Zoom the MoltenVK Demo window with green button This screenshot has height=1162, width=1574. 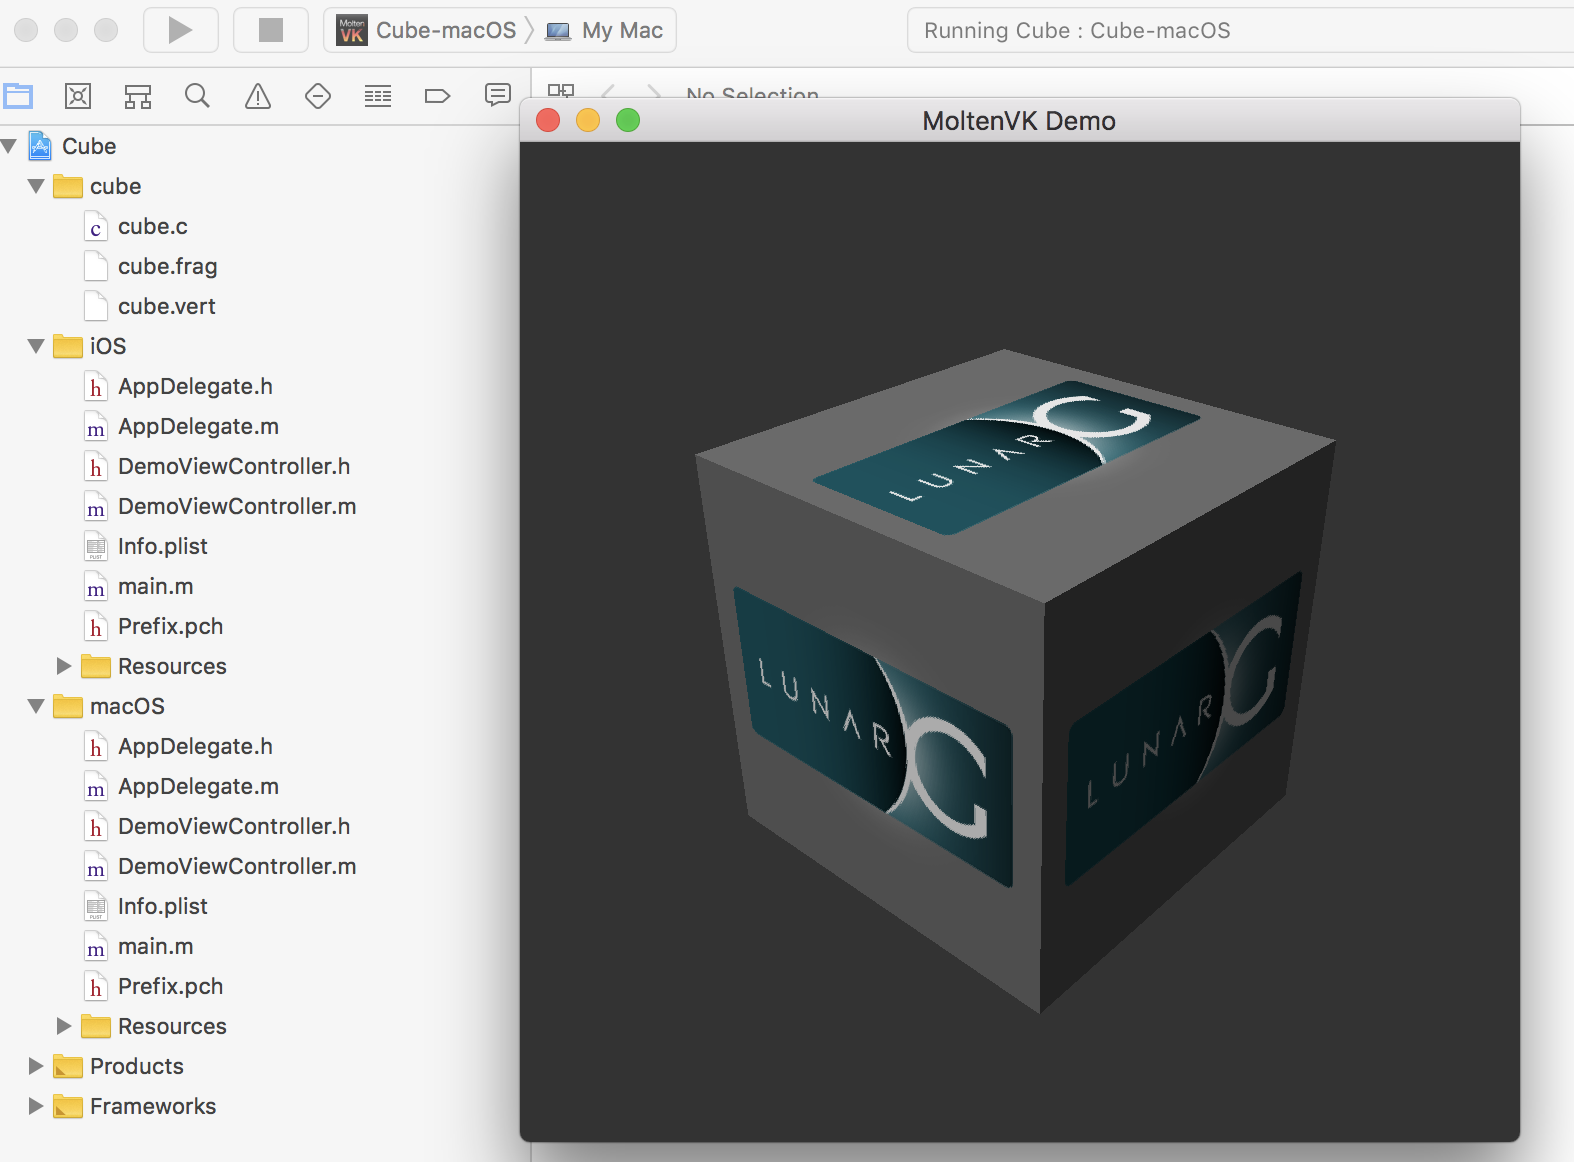(628, 120)
